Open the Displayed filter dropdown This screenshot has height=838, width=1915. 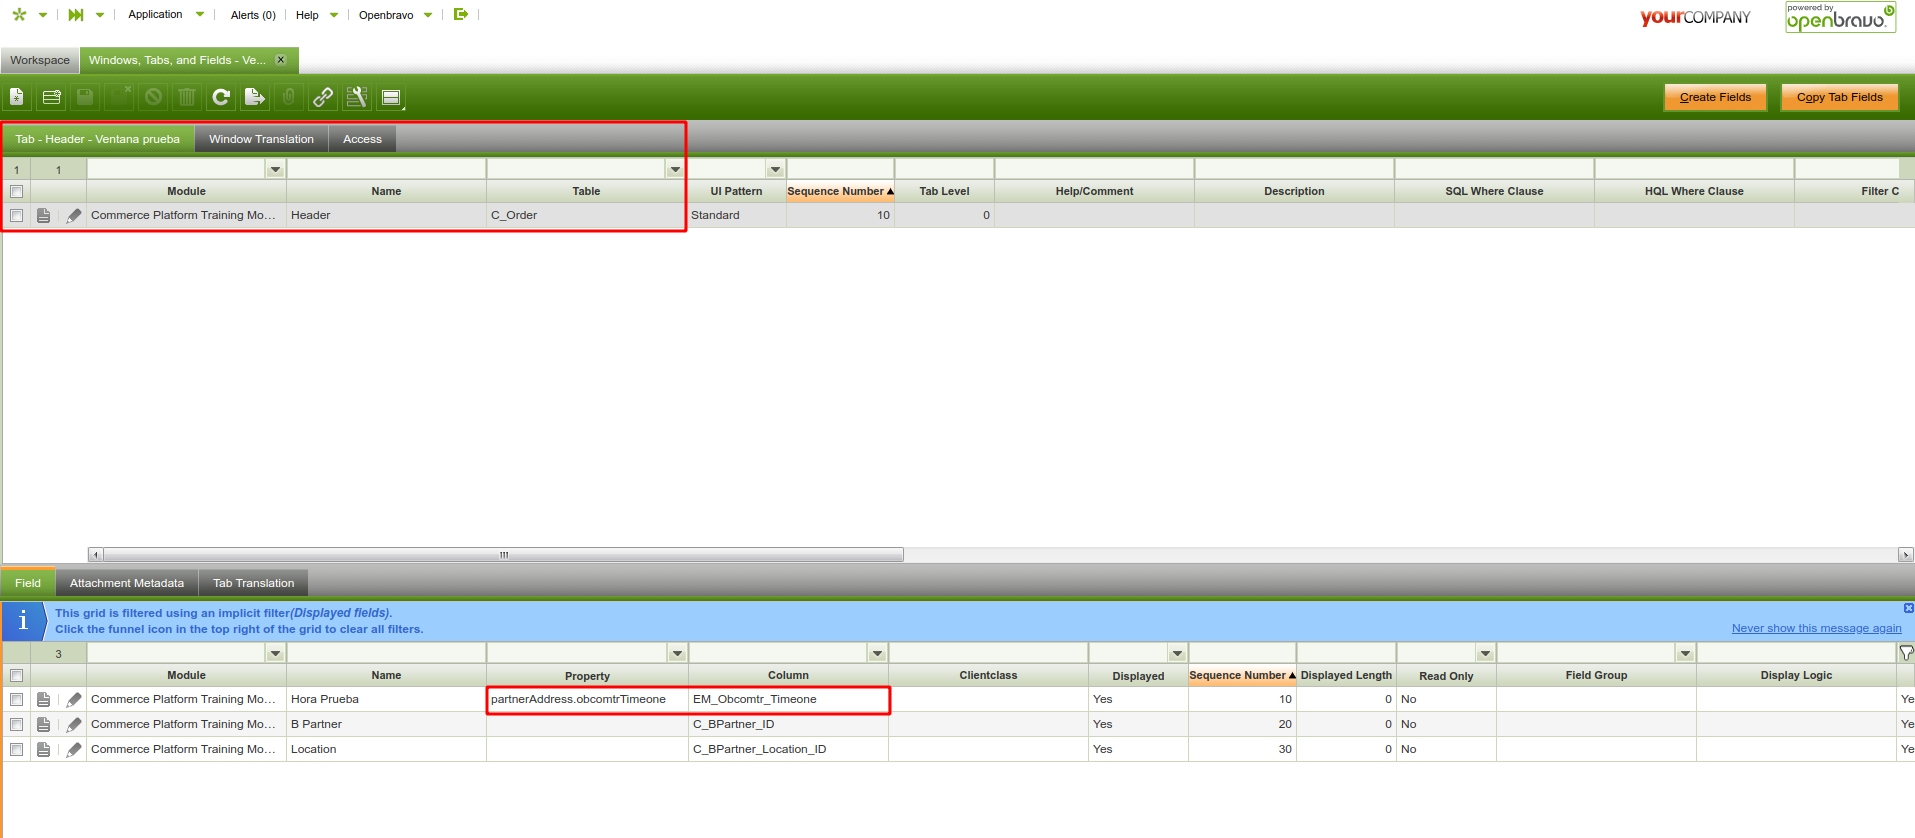coord(1177,653)
